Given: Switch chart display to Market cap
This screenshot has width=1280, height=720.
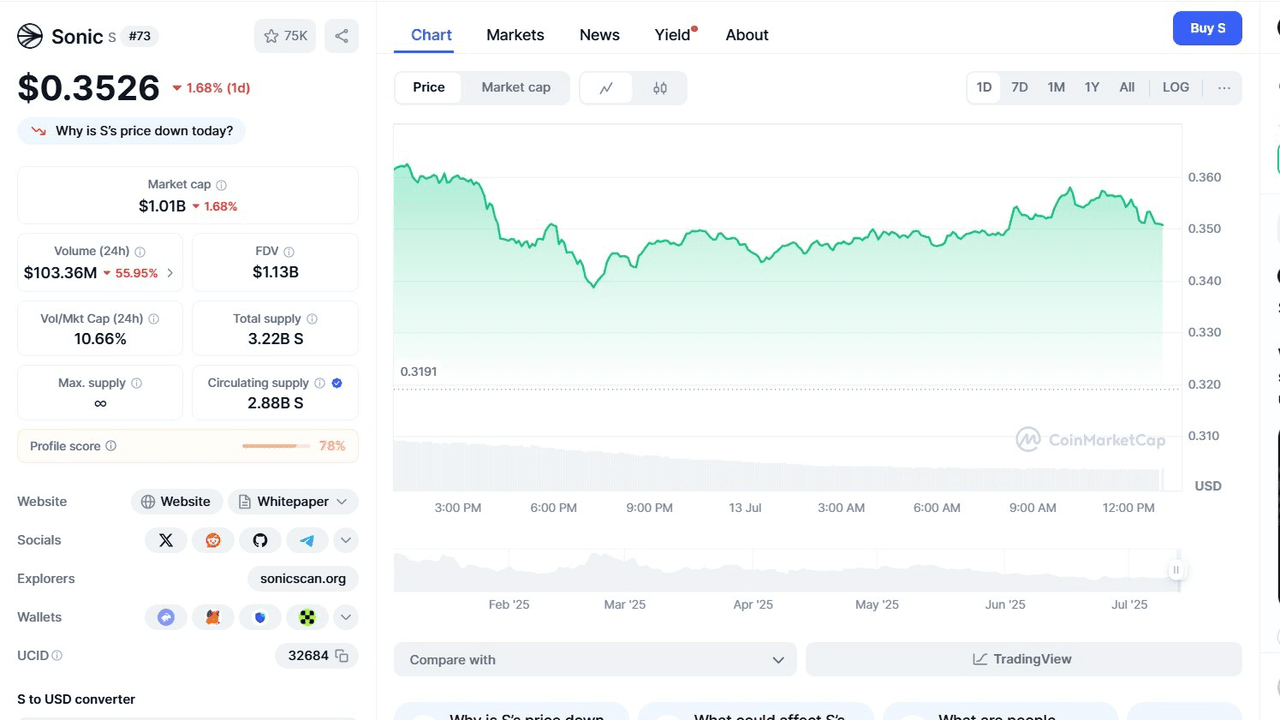Looking at the screenshot, I should [516, 88].
